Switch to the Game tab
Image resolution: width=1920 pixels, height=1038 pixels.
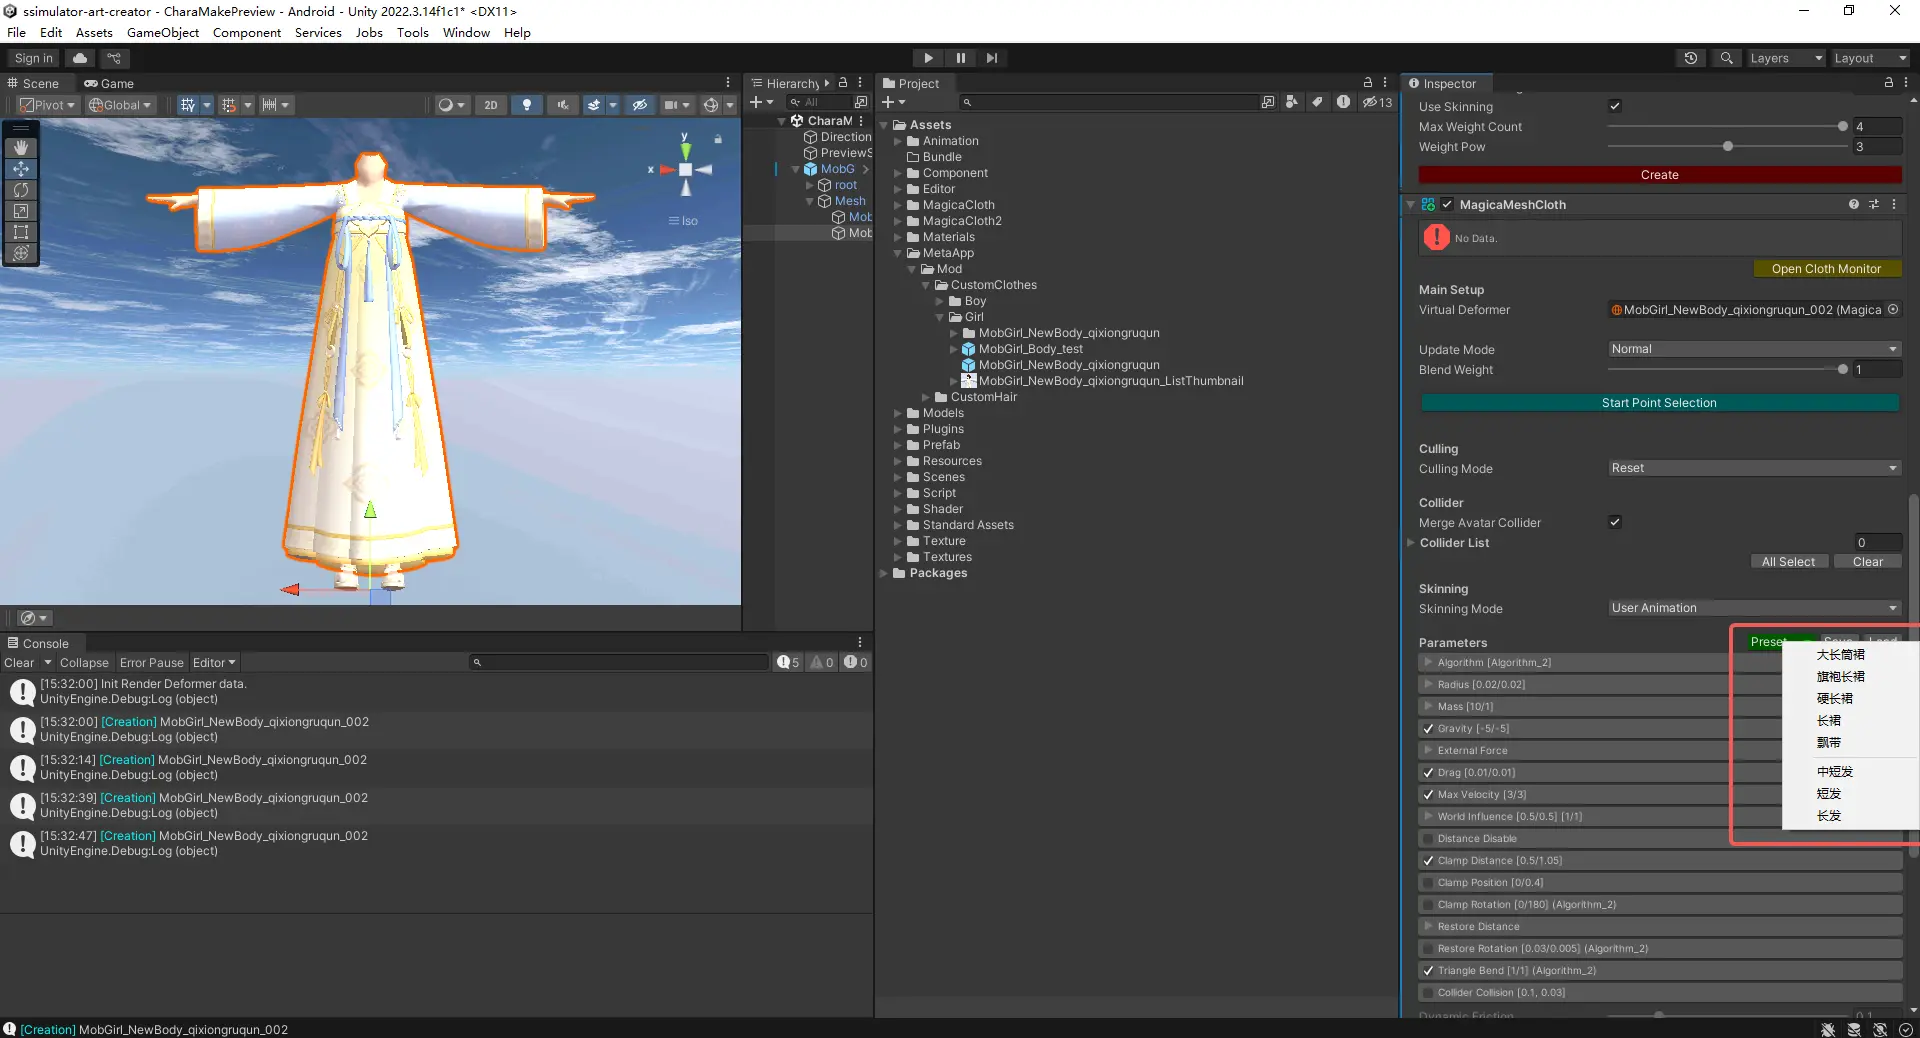109,83
